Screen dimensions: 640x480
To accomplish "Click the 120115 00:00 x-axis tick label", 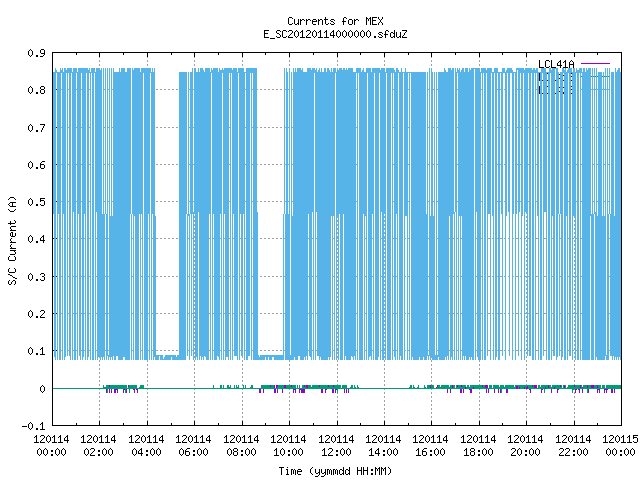I will click(620, 446).
